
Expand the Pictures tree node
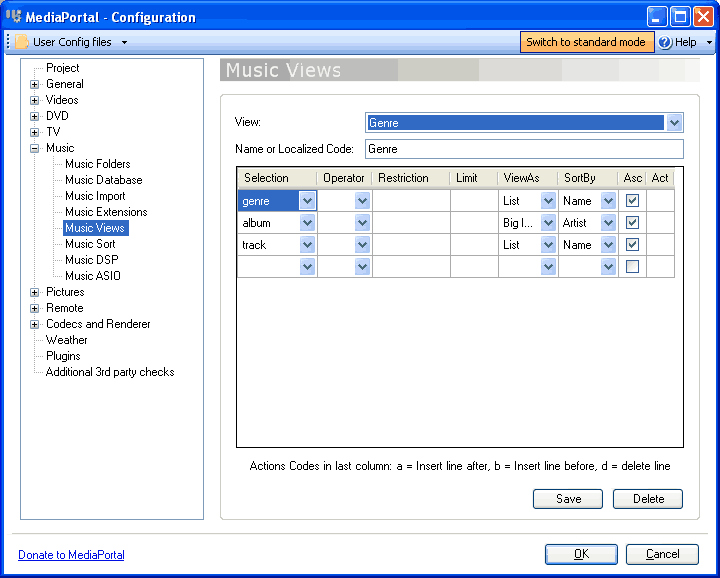pos(34,292)
